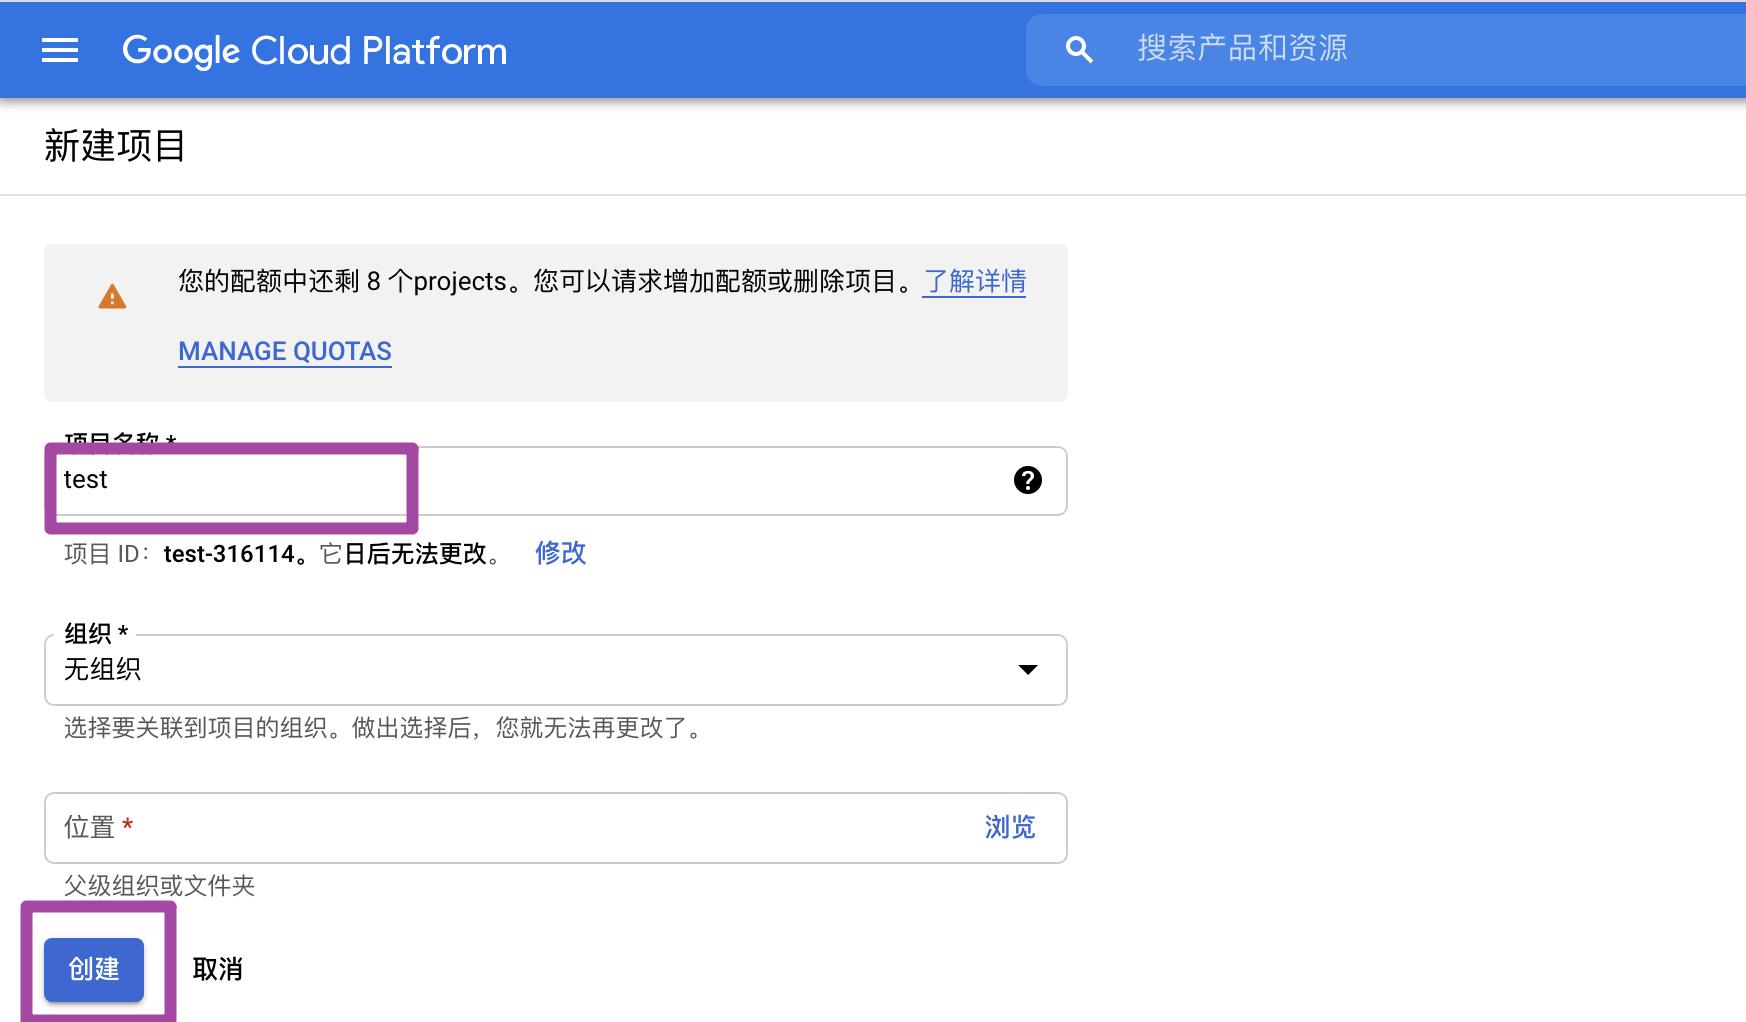Click the search magnifier icon
1746x1022 pixels.
(x=1078, y=48)
